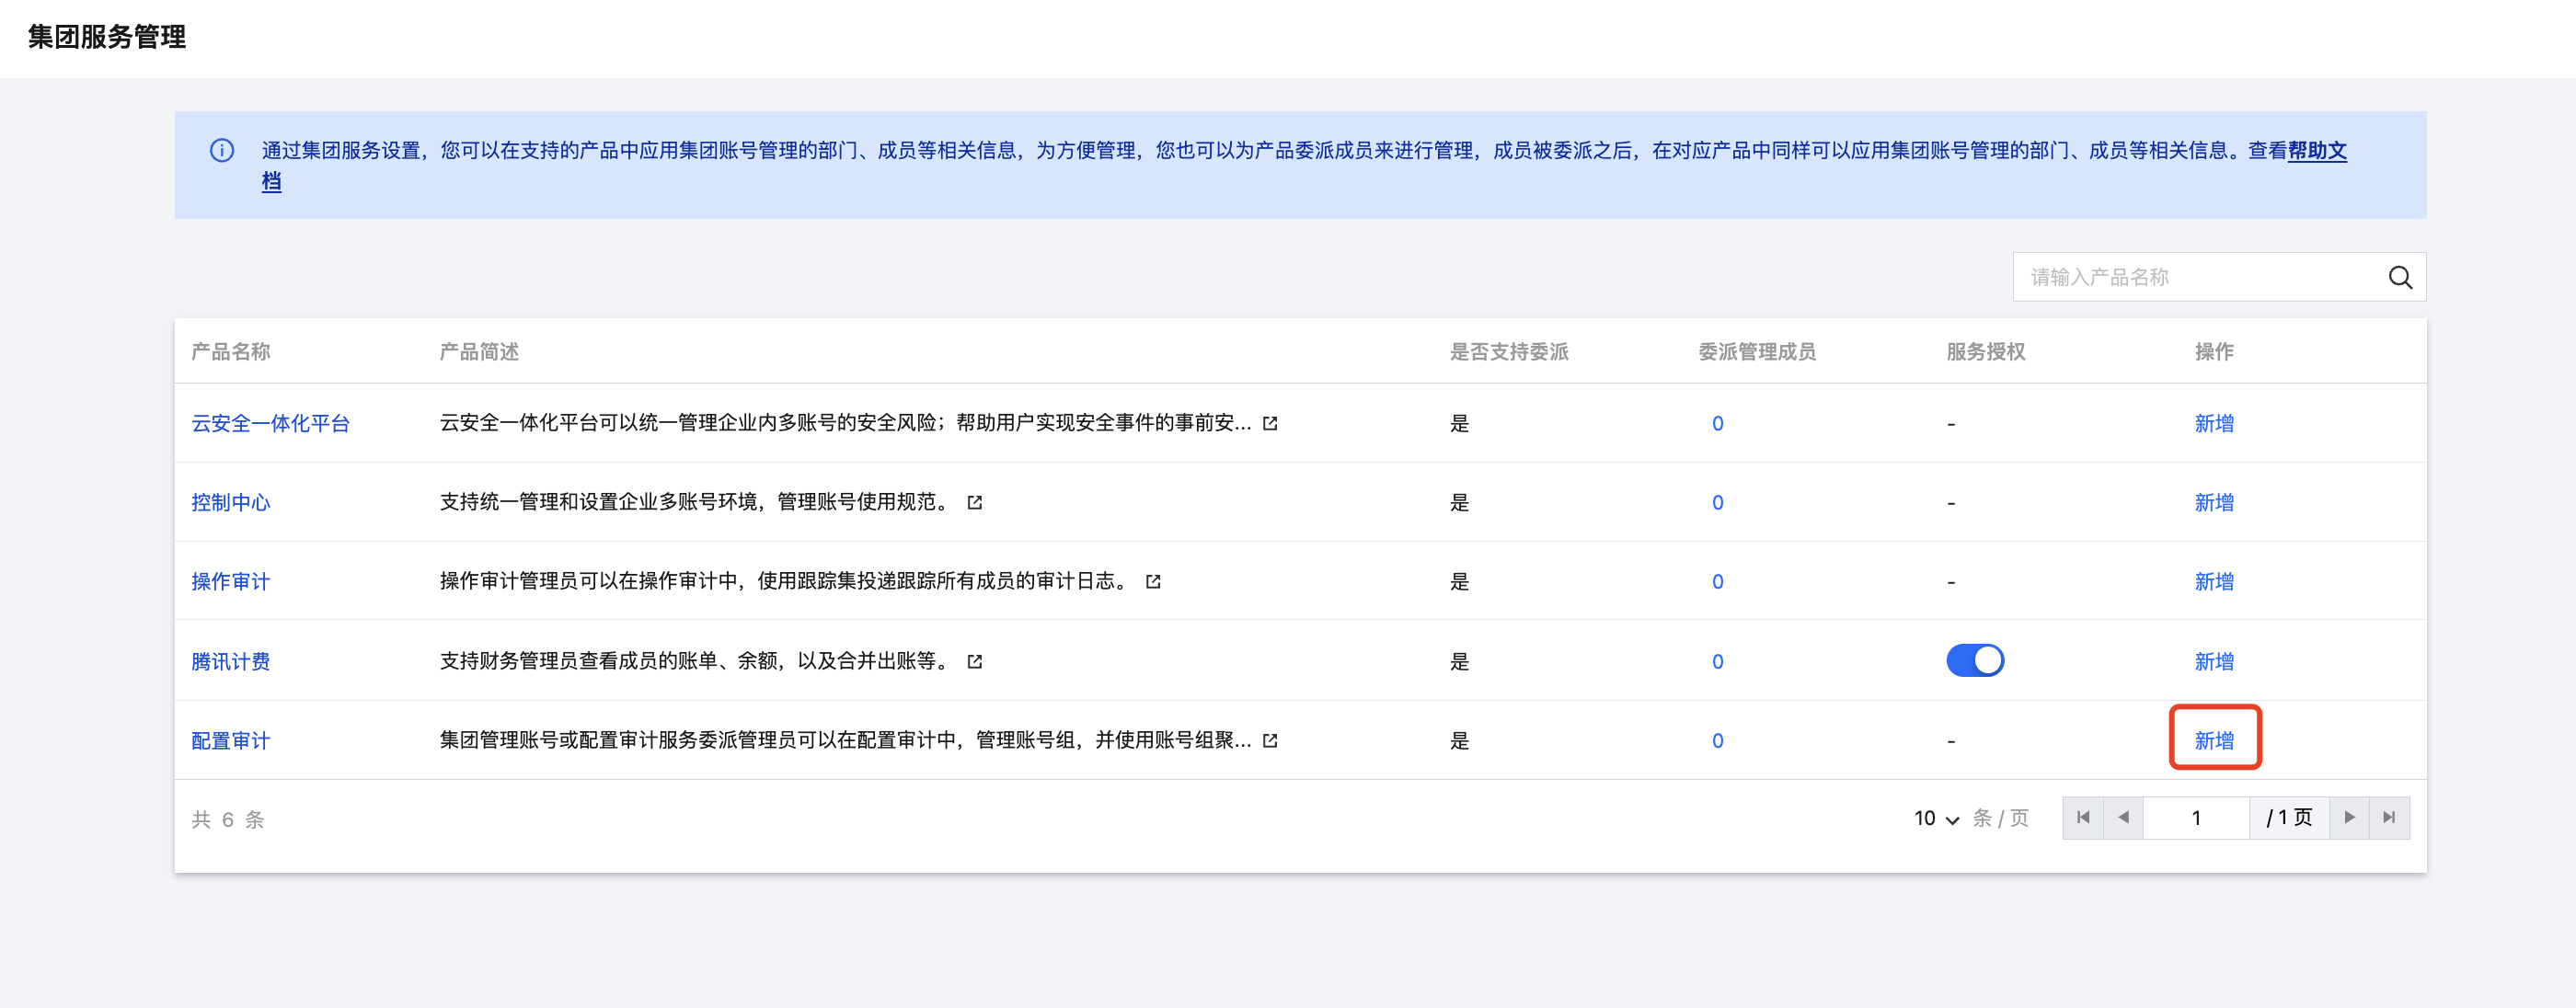Jump to last page arrow icon
Screen dimensions: 2576x1008
pyautogui.click(x=2389, y=817)
